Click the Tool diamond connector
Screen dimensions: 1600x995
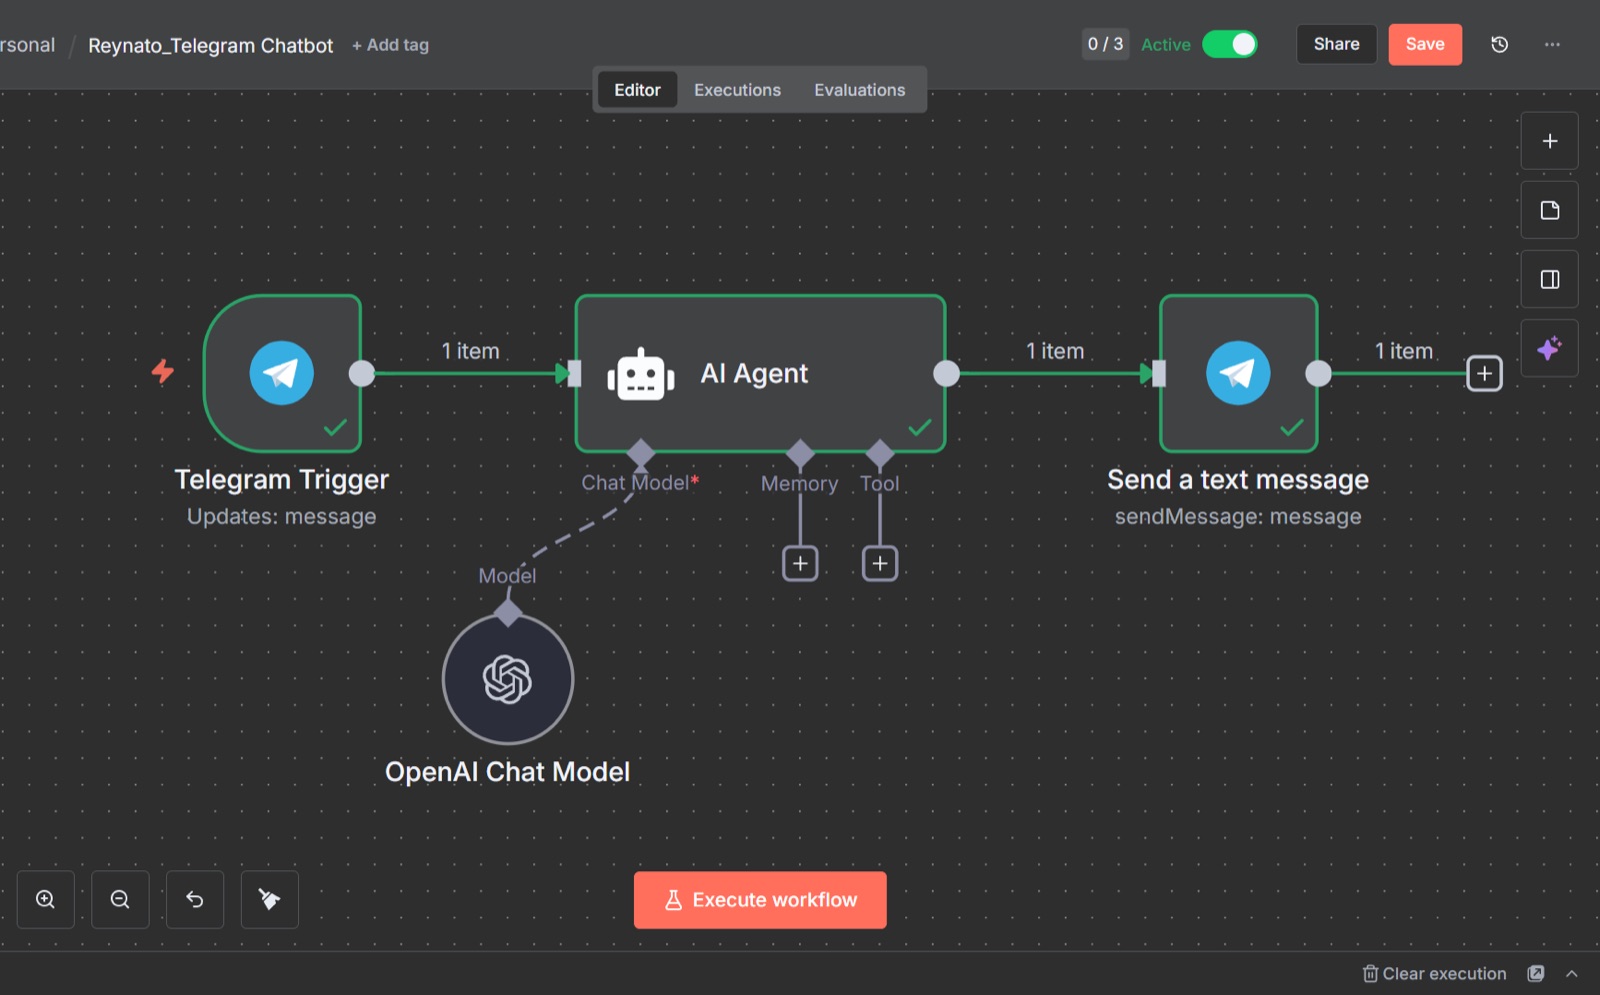point(880,453)
